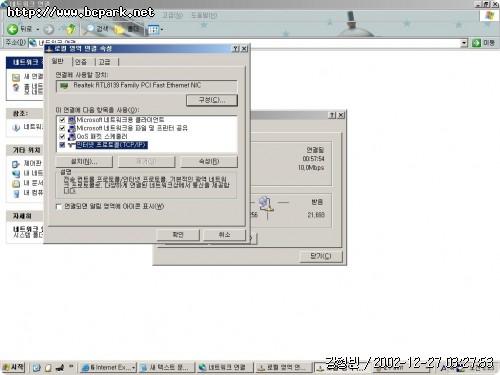Click the green Back arrow toolbar icon
The image size is (500, 375).
[x=12, y=29]
